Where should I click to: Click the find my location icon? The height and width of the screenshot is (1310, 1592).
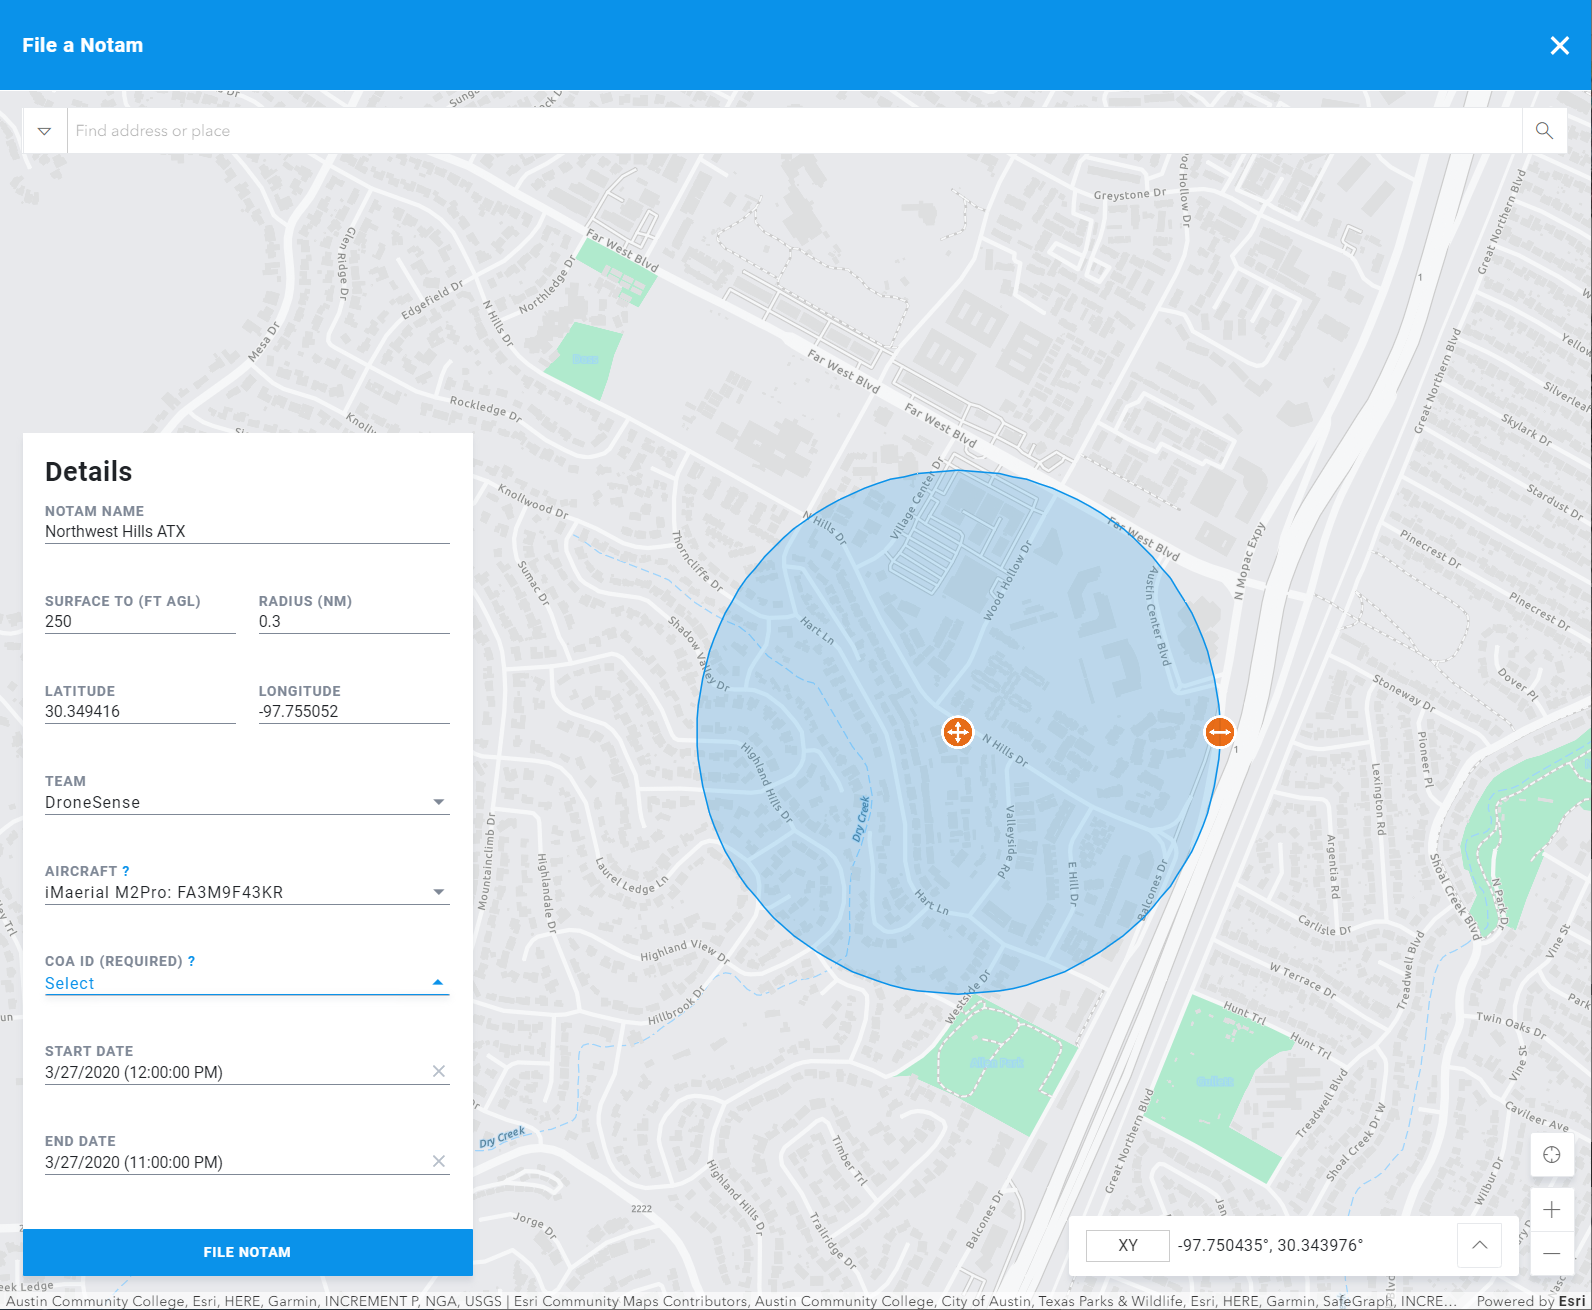1552,1155
